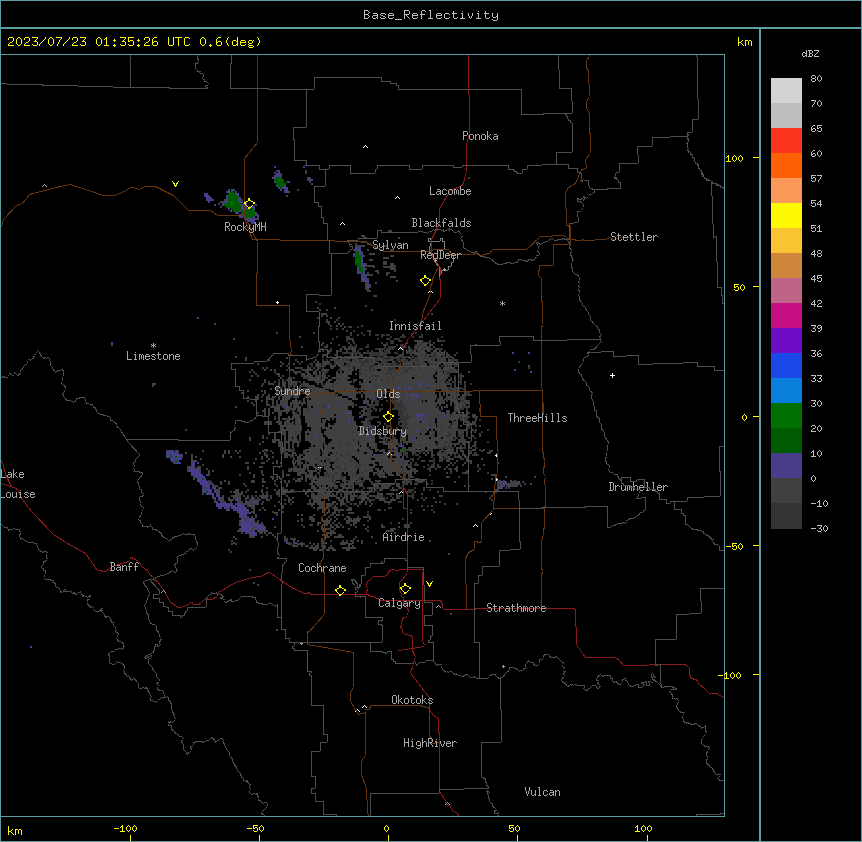Select the Okotoks label
Image resolution: width=862 pixels, height=842 pixels.
(412, 700)
